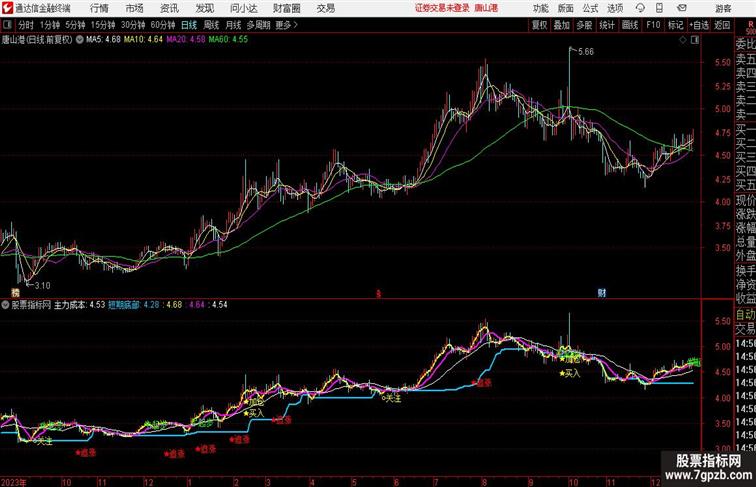
Task: Click the 2023年 date axis label
Action: click(14, 482)
